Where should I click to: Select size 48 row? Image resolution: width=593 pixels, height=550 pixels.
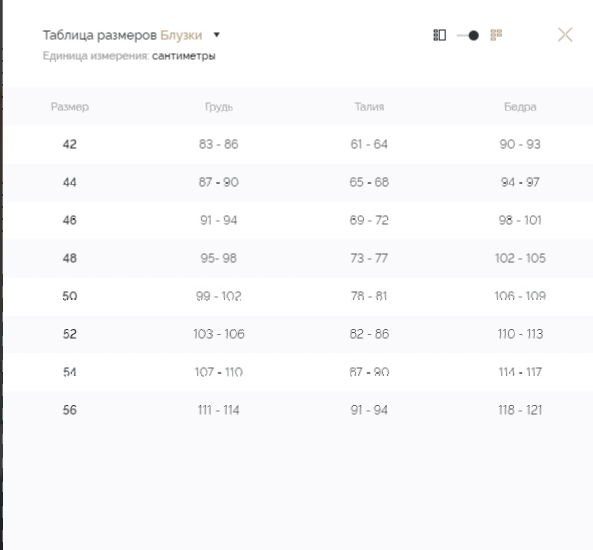(298, 258)
